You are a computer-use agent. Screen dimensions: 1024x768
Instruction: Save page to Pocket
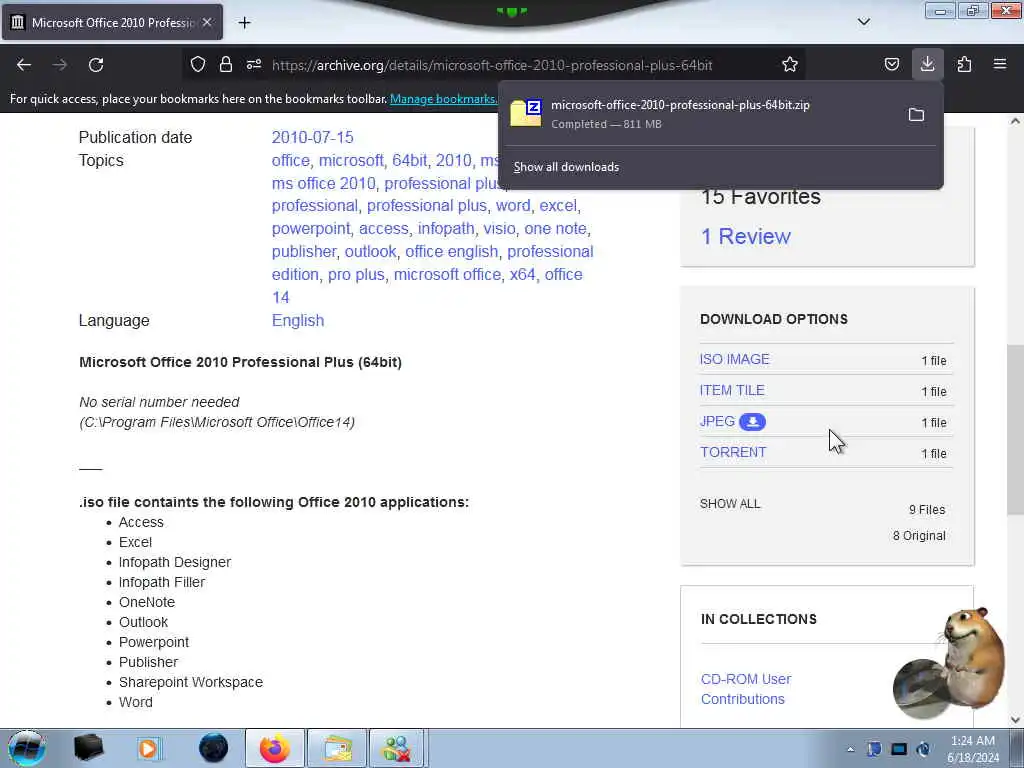coord(891,64)
